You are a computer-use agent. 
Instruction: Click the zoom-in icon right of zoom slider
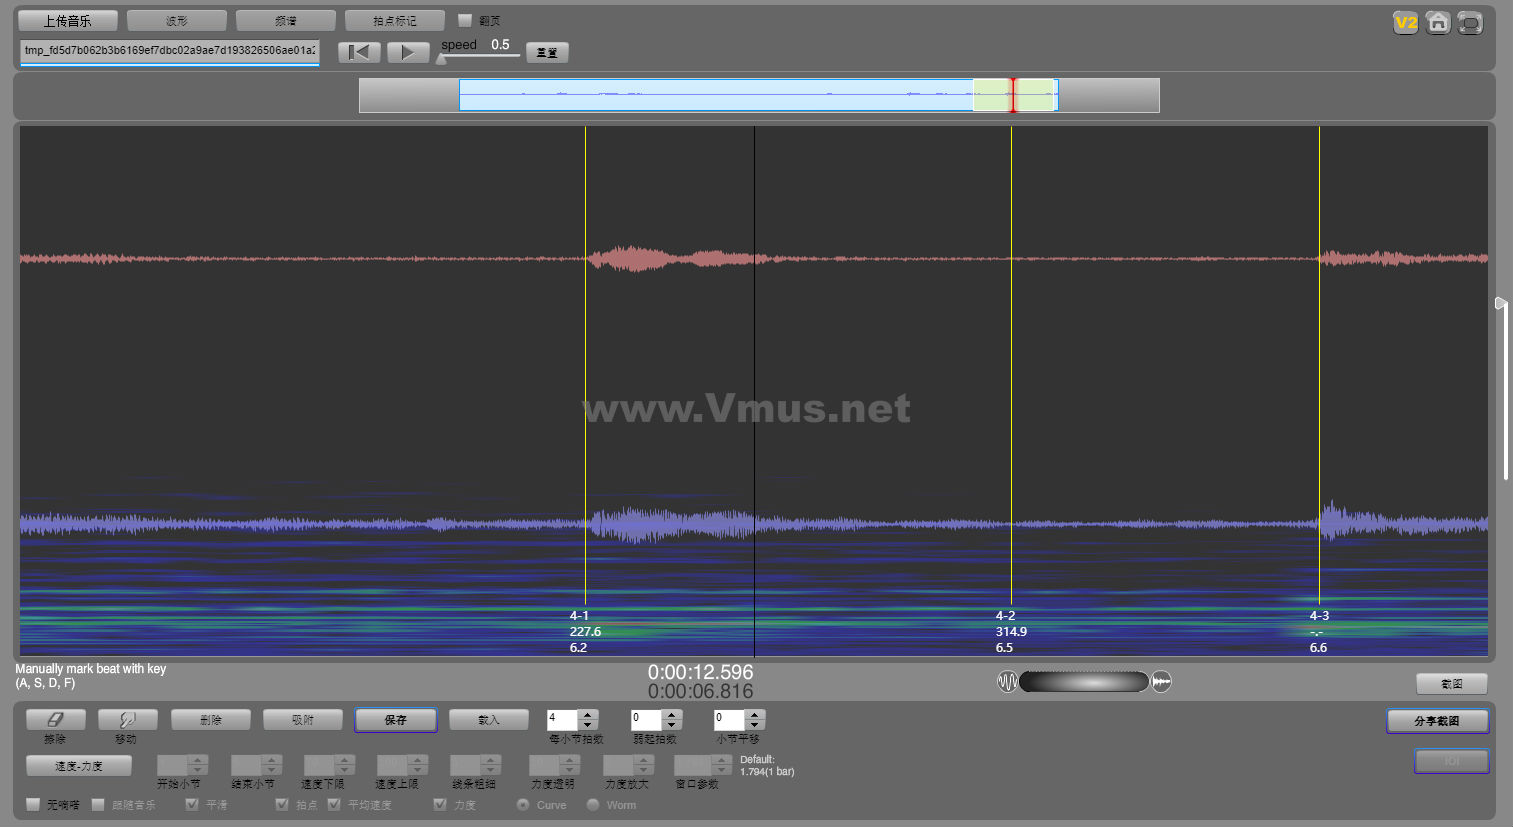[x=1161, y=682]
